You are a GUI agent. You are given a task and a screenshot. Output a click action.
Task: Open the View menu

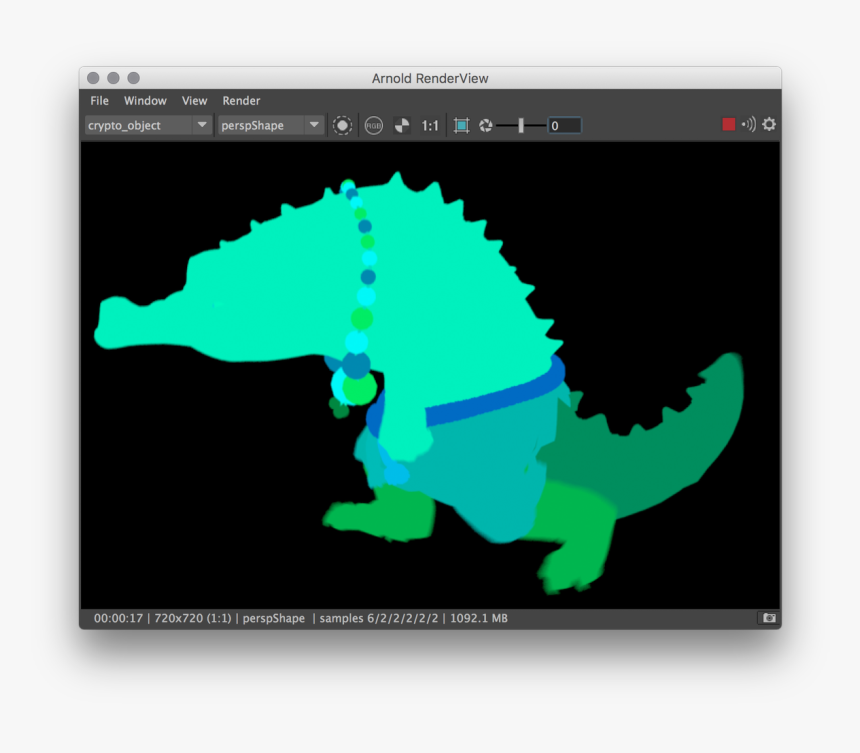point(194,100)
